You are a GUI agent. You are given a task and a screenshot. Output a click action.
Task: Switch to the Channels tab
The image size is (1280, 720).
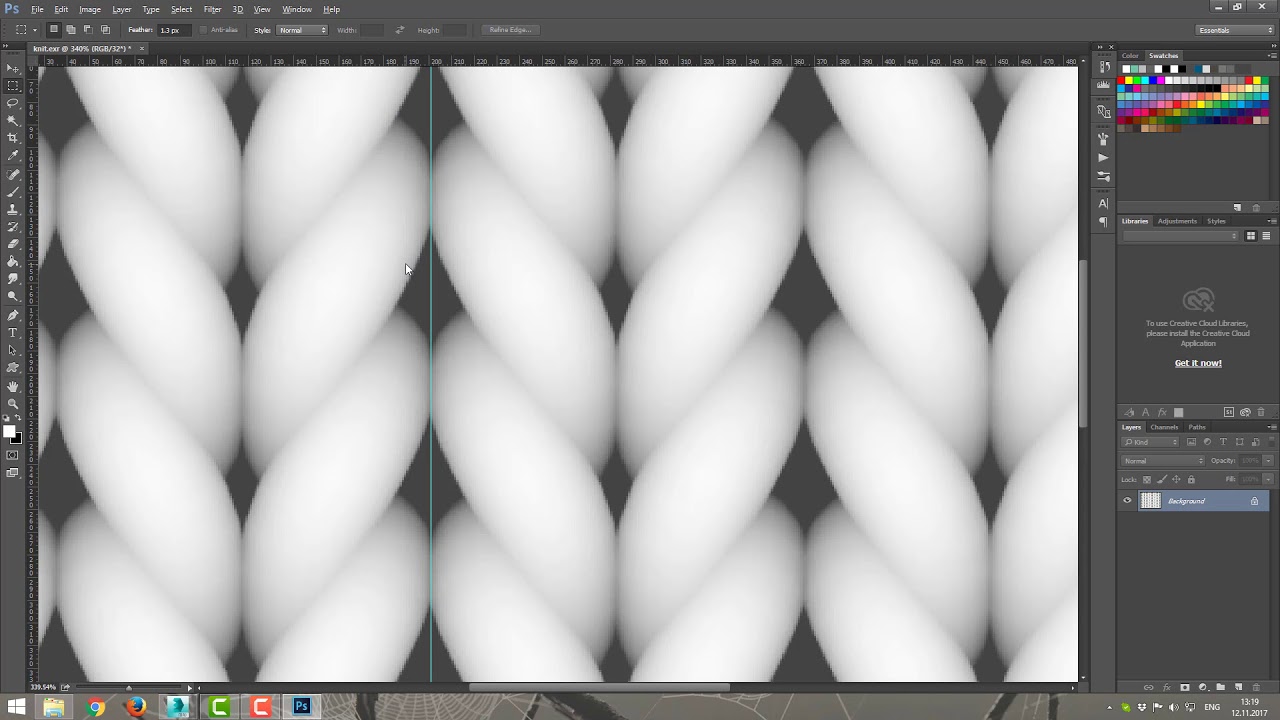pyautogui.click(x=1164, y=427)
